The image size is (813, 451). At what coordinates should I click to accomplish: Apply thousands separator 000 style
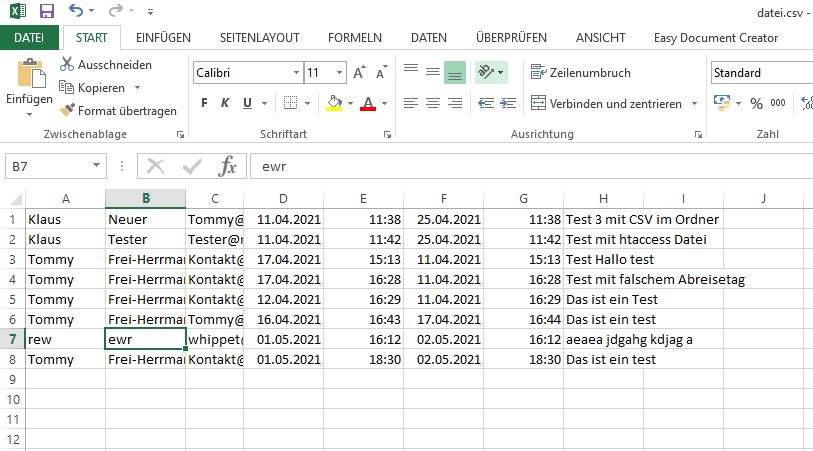[778, 103]
